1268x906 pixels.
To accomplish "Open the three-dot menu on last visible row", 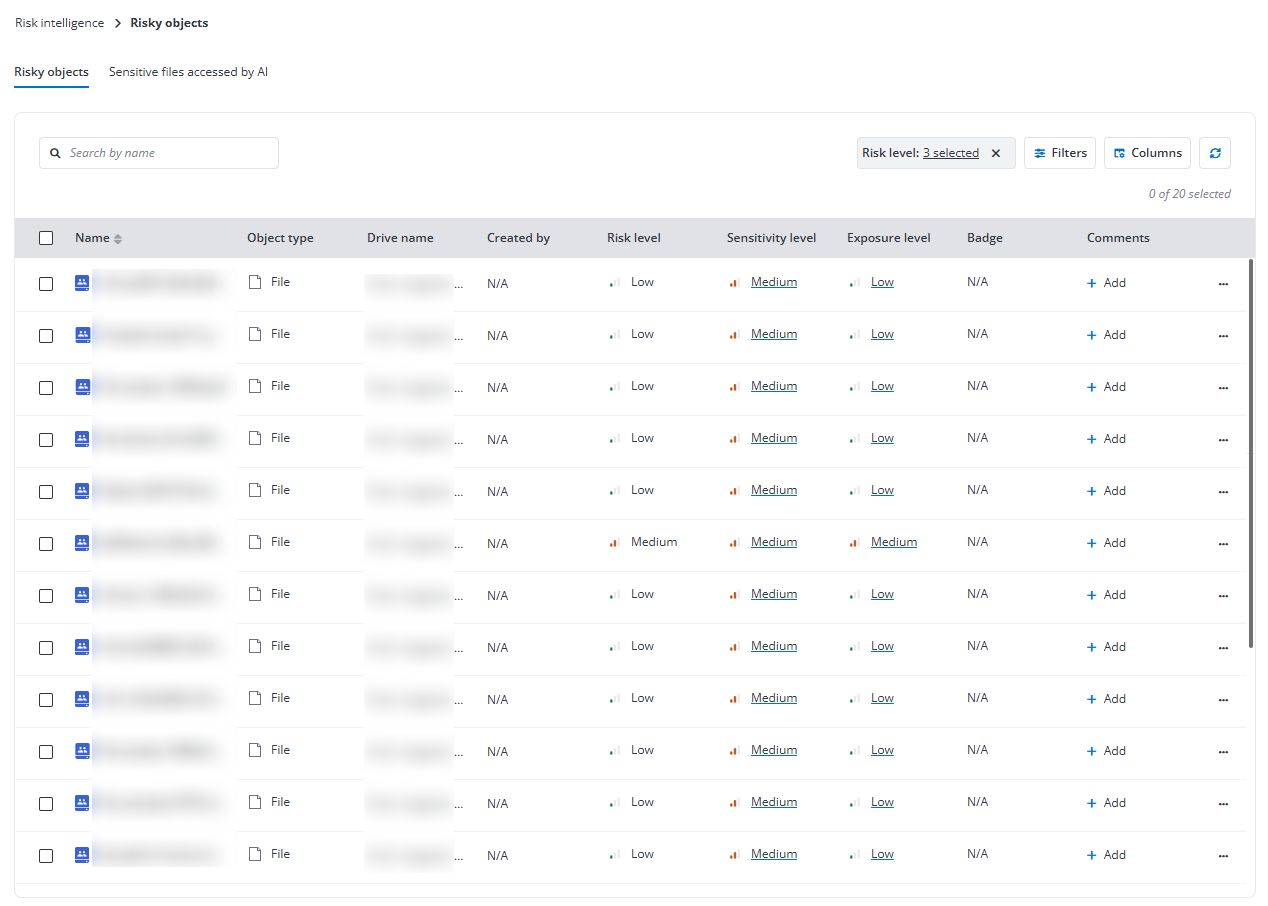I will [1223, 856].
